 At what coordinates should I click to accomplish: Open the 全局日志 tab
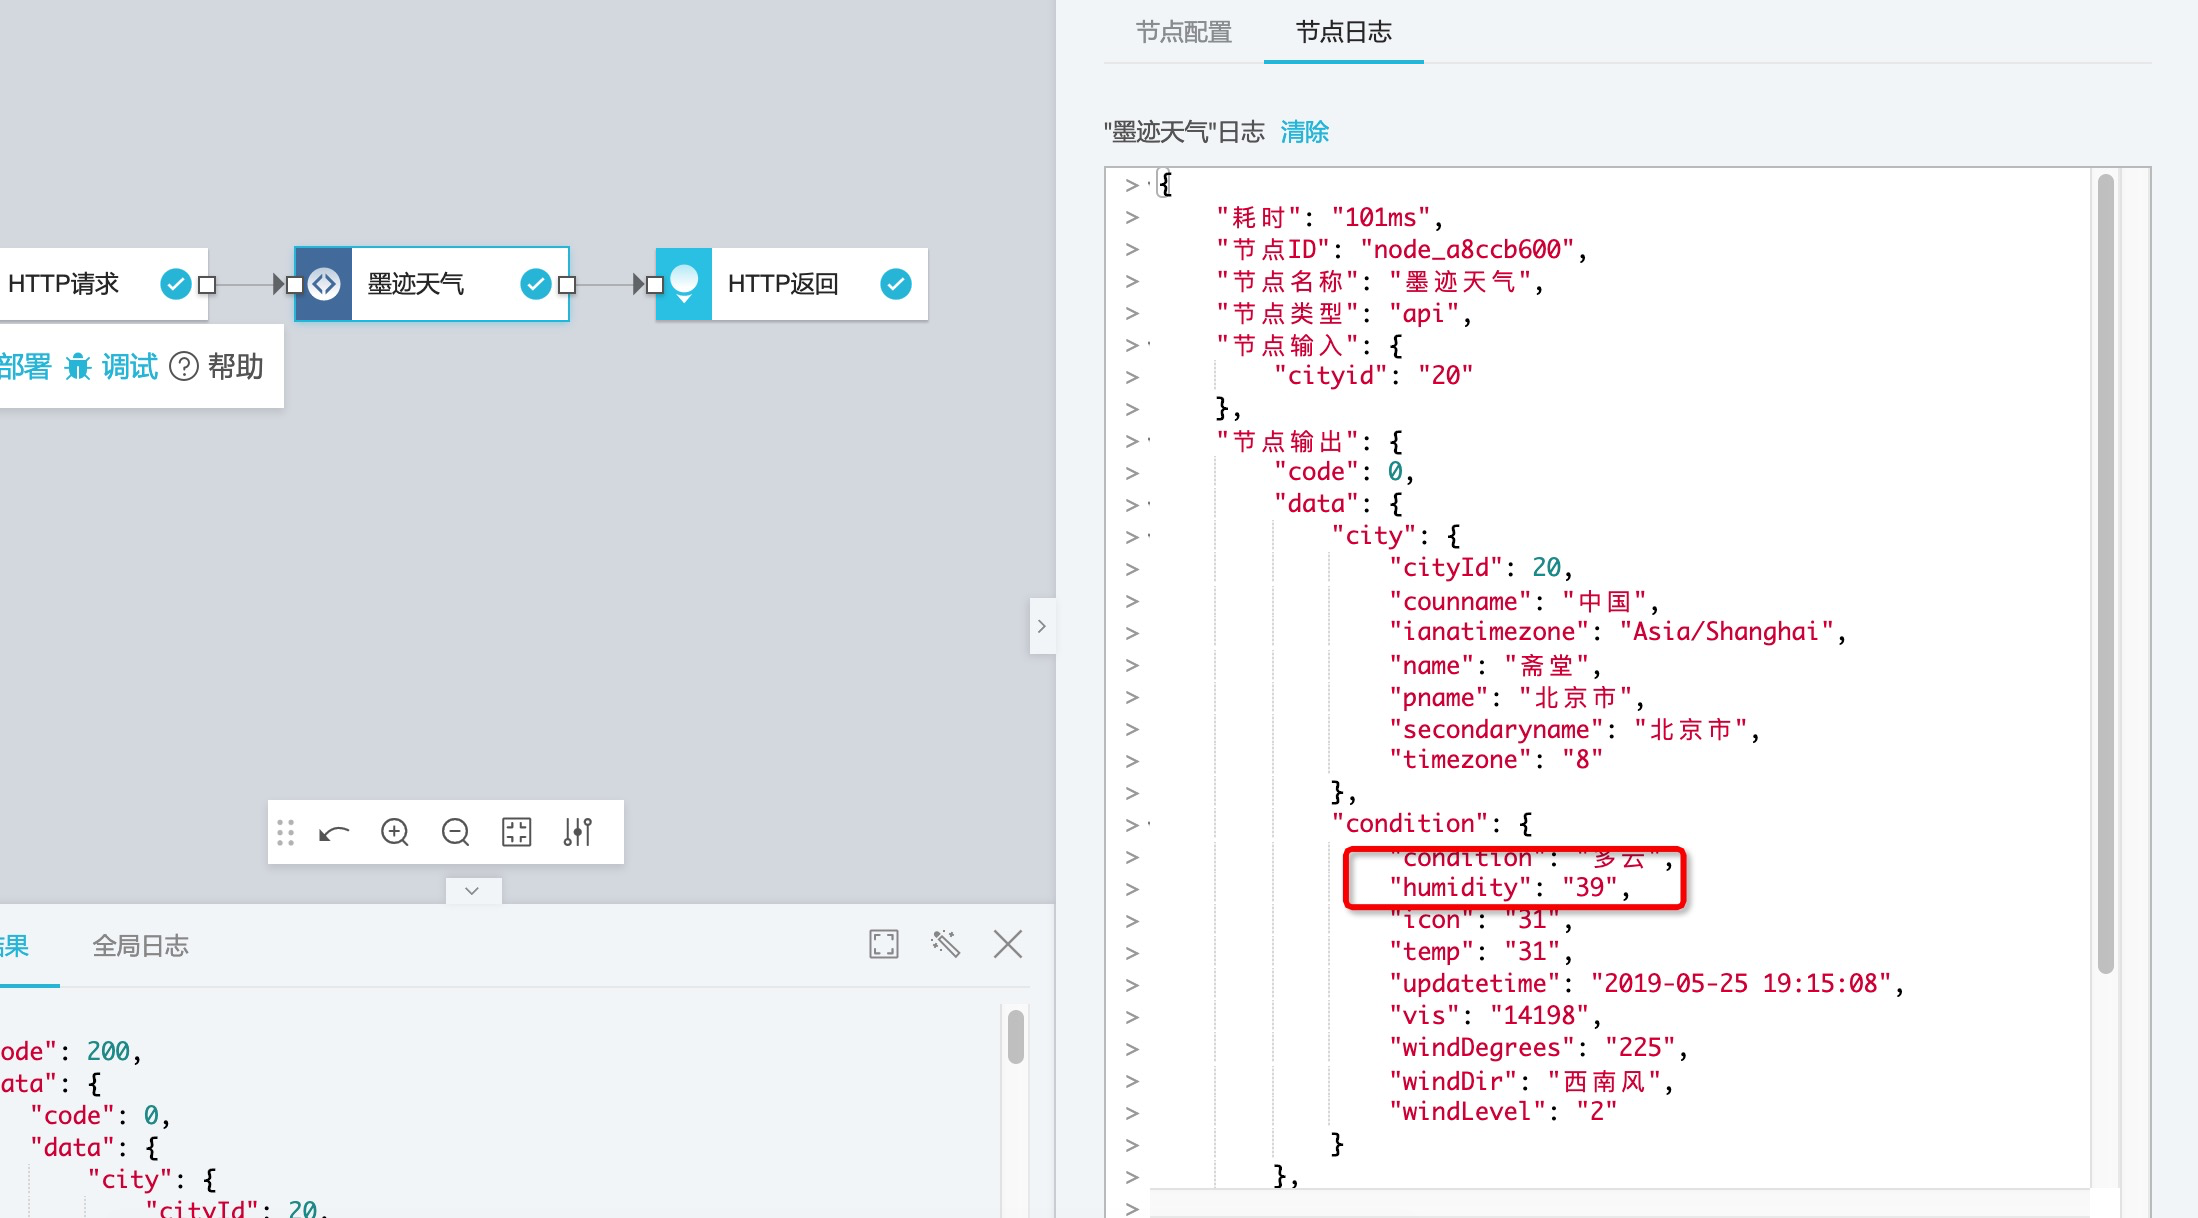pyautogui.click(x=140, y=946)
